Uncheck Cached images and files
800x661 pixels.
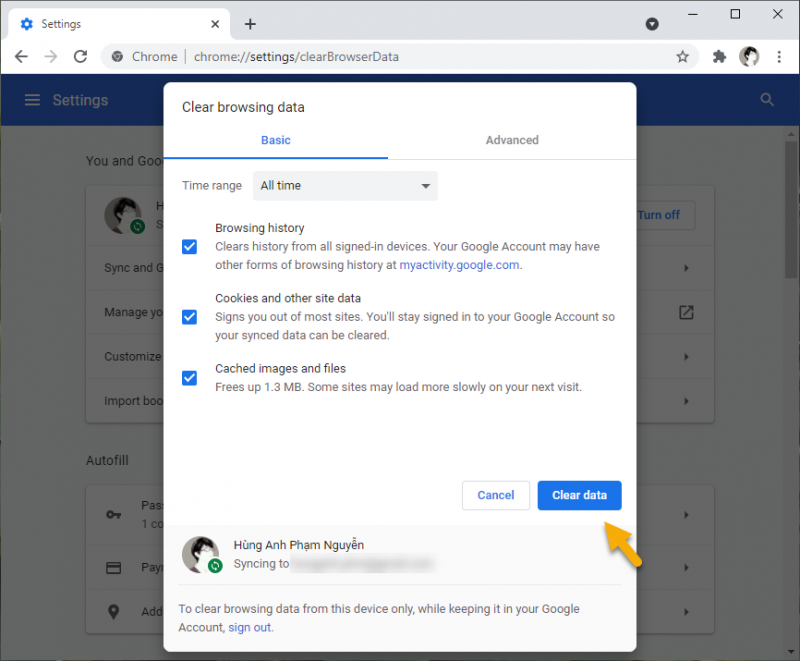pyautogui.click(x=189, y=378)
